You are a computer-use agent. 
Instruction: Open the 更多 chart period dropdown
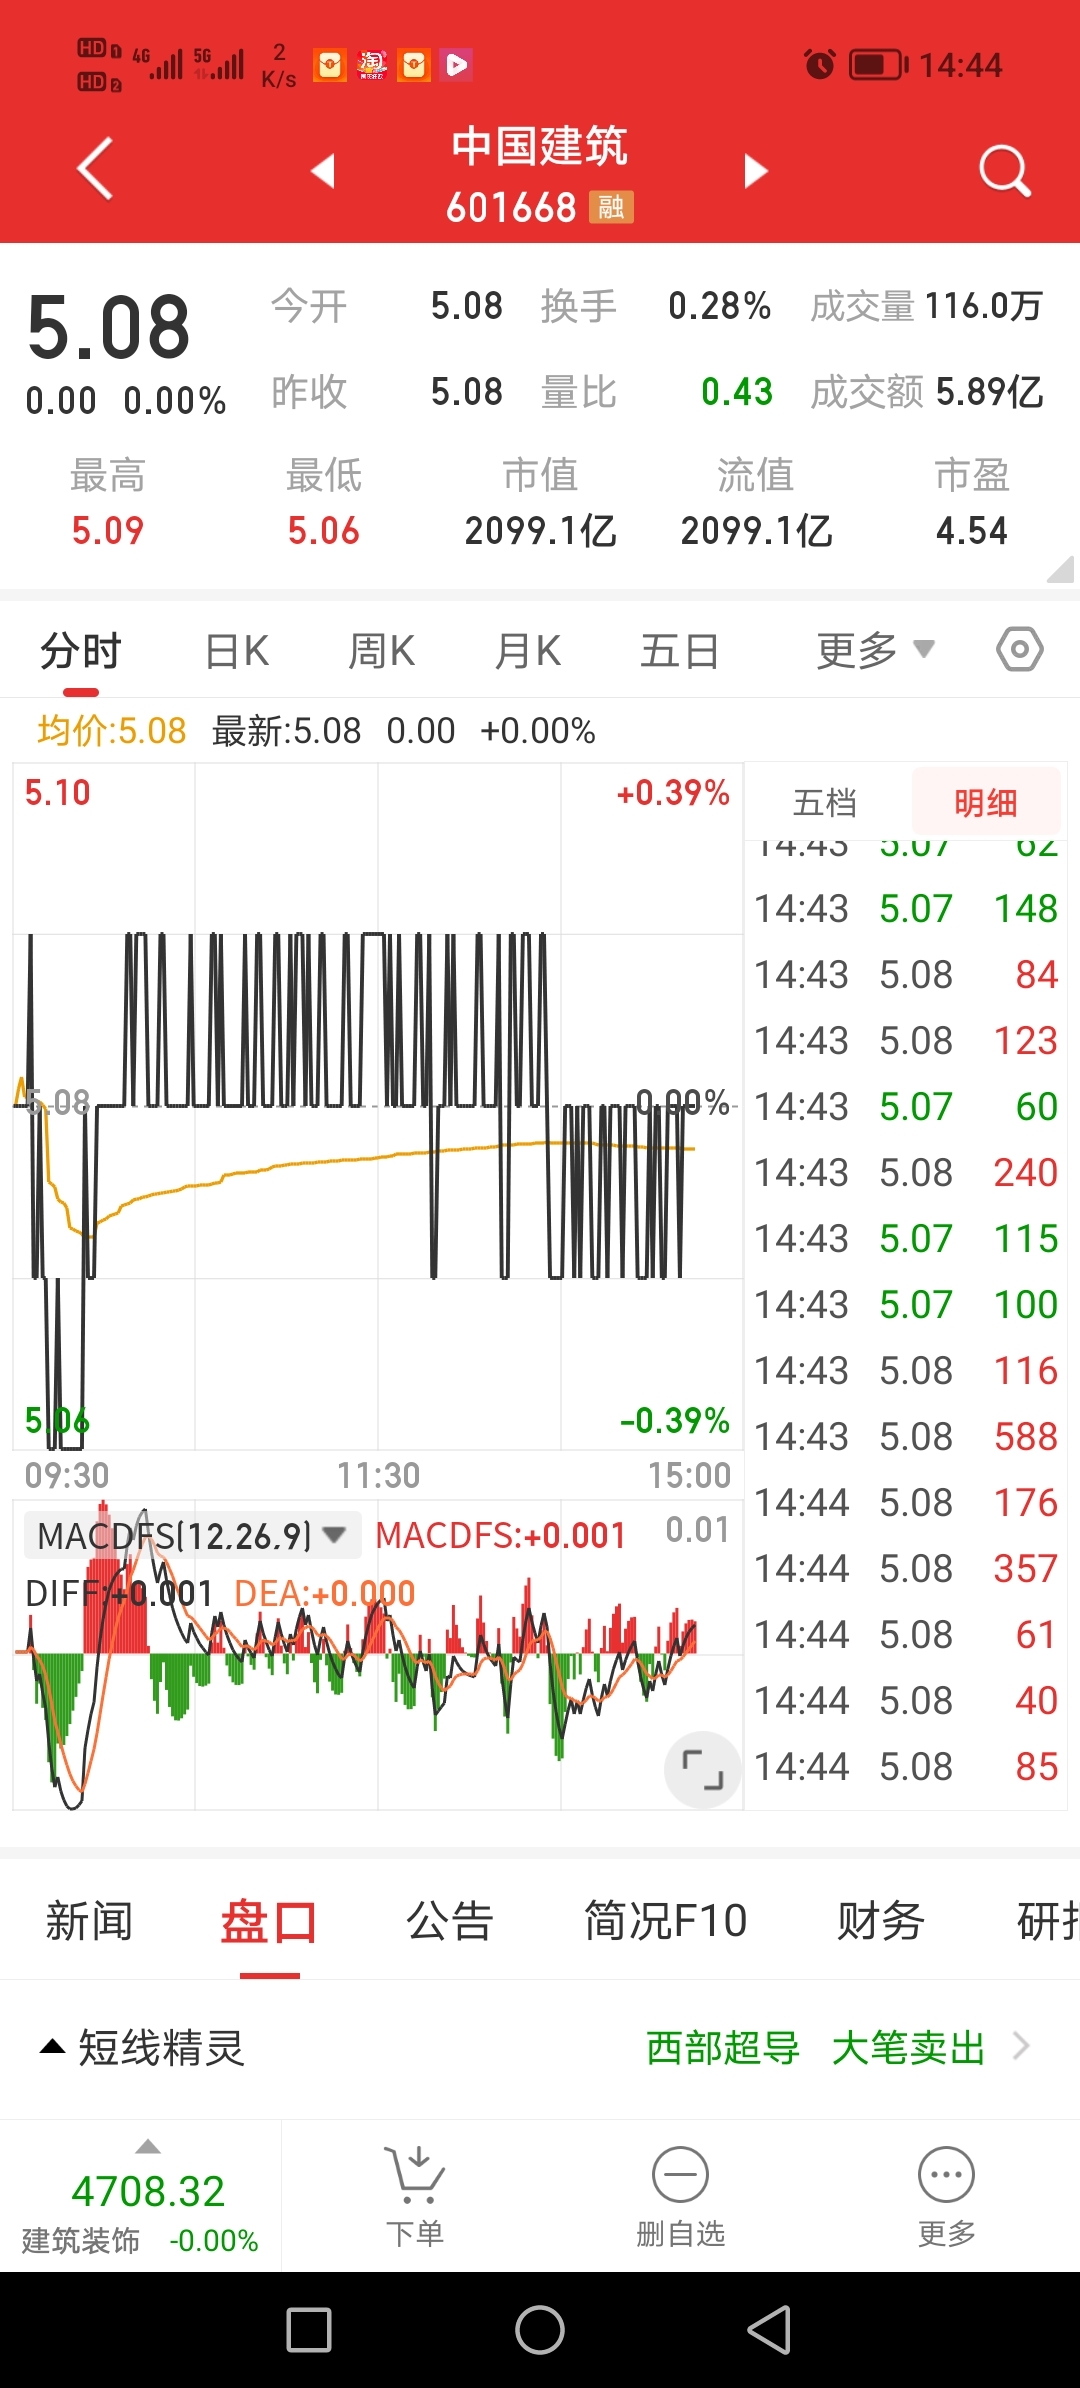[x=875, y=651]
